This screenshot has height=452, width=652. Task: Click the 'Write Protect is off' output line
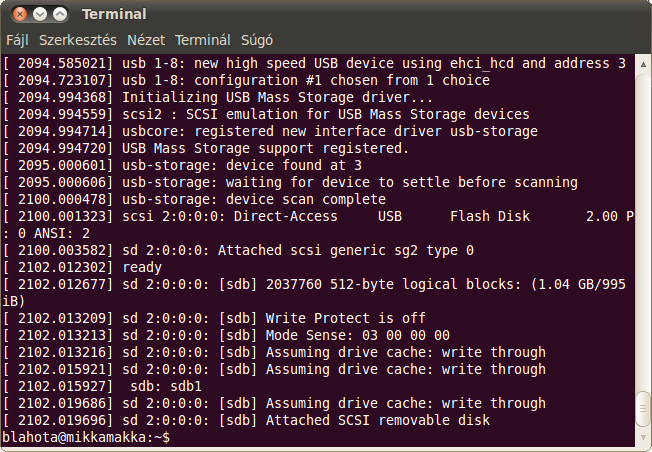pos(346,318)
